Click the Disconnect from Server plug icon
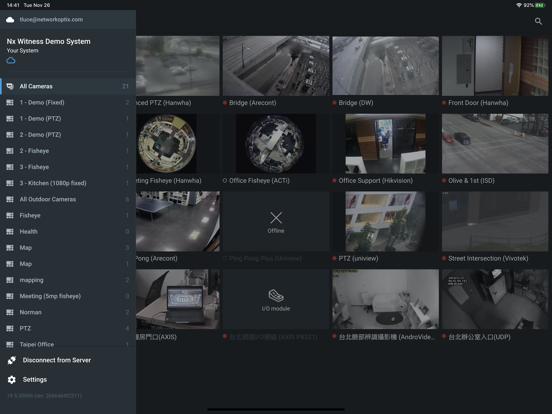Image resolution: width=552 pixels, height=414 pixels. [12, 360]
